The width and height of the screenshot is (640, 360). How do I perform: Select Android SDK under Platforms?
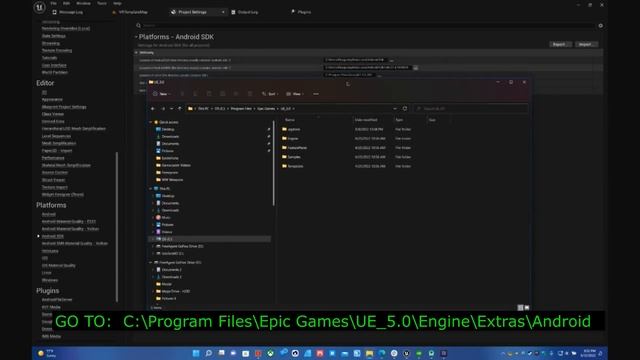click(x=53, y=236)
